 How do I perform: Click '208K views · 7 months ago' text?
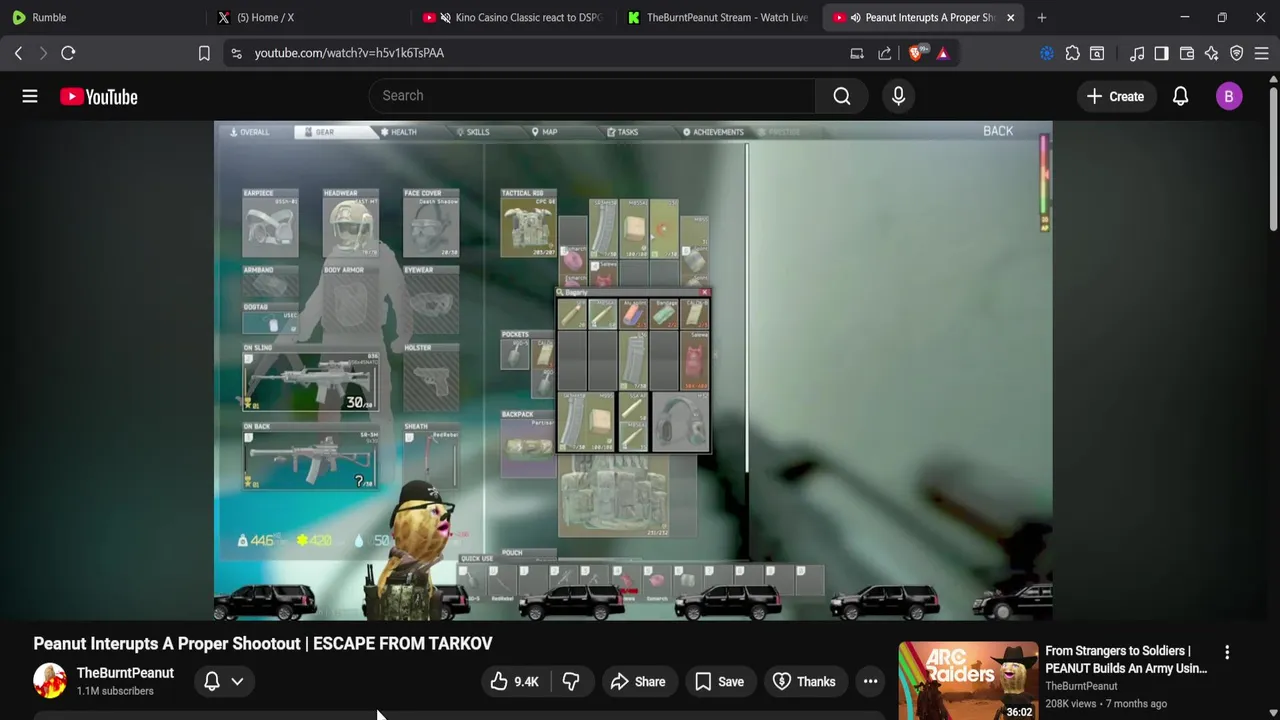(x=1106, y=704)
